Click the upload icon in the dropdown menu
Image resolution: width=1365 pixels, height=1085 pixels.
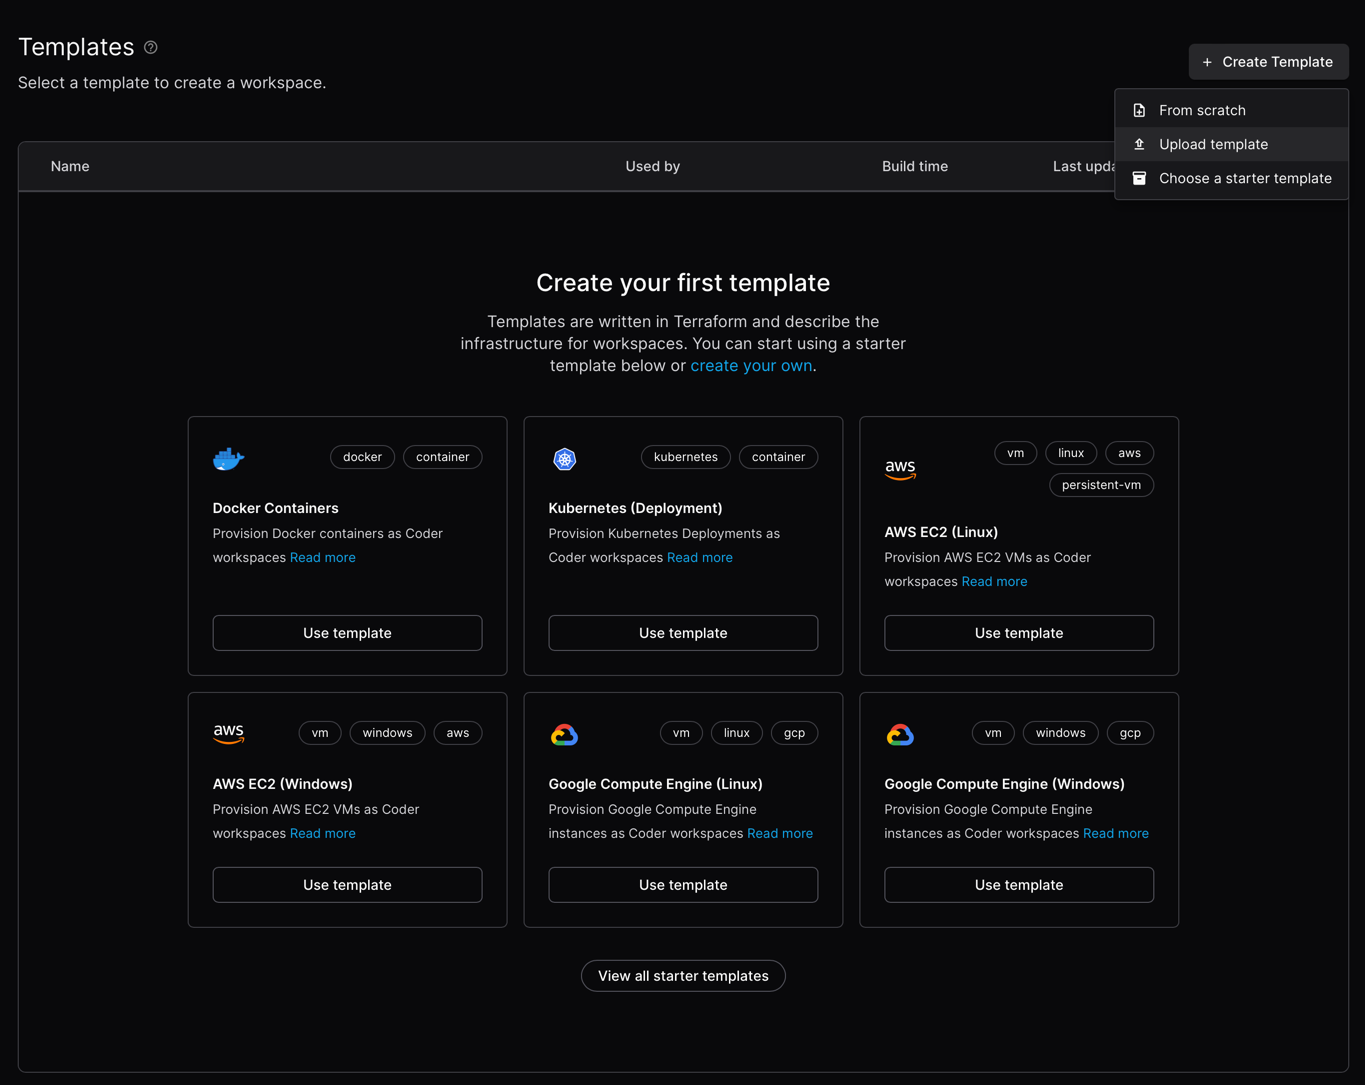1139,144
